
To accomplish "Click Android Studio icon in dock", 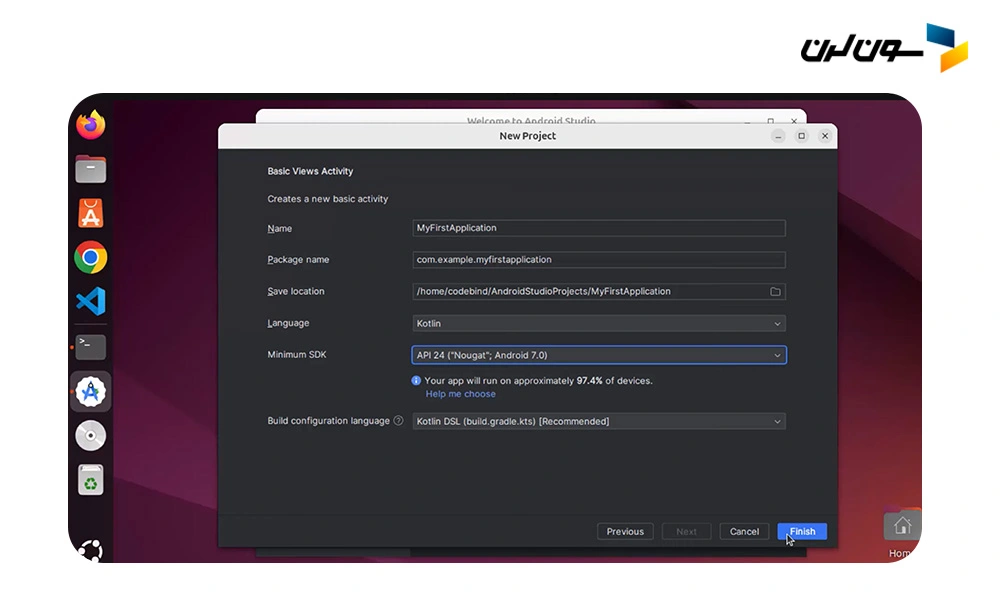I will (91, 391).
